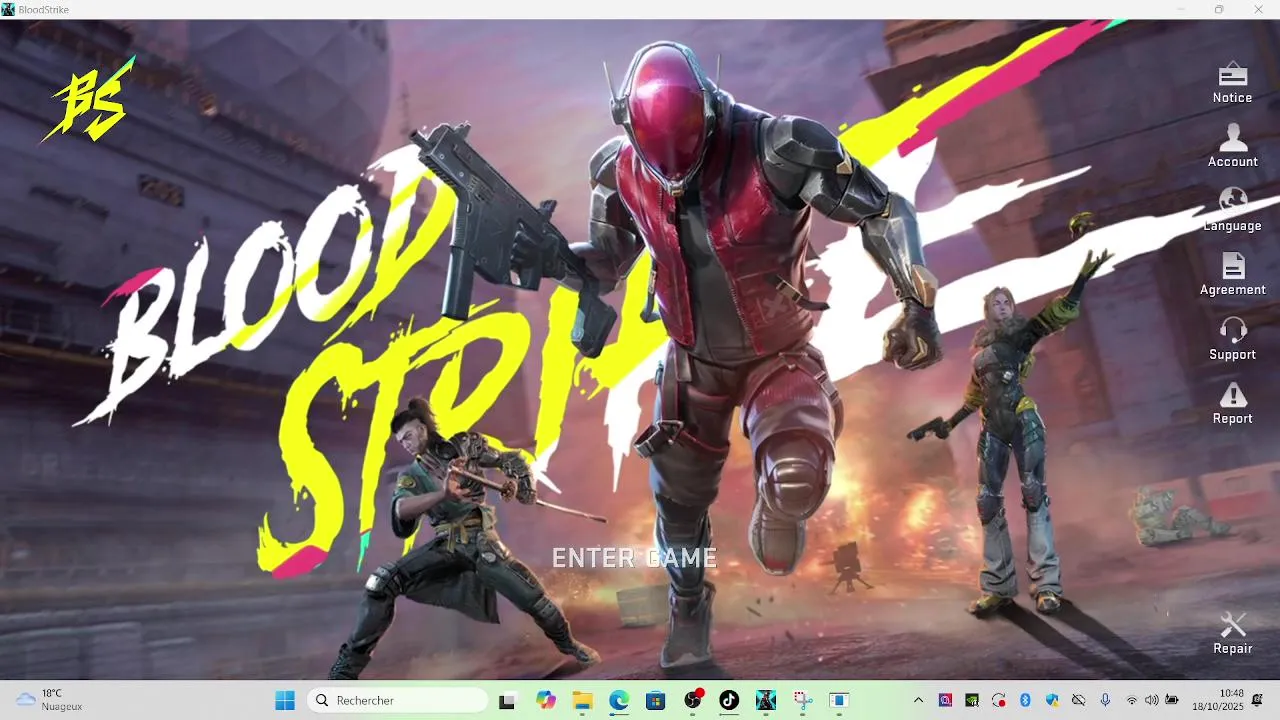Image resolution: width=1280 pixels, height=720 pixels.
Task: Open the Bluetooth tray icon
Action: tap(1025, 700)
